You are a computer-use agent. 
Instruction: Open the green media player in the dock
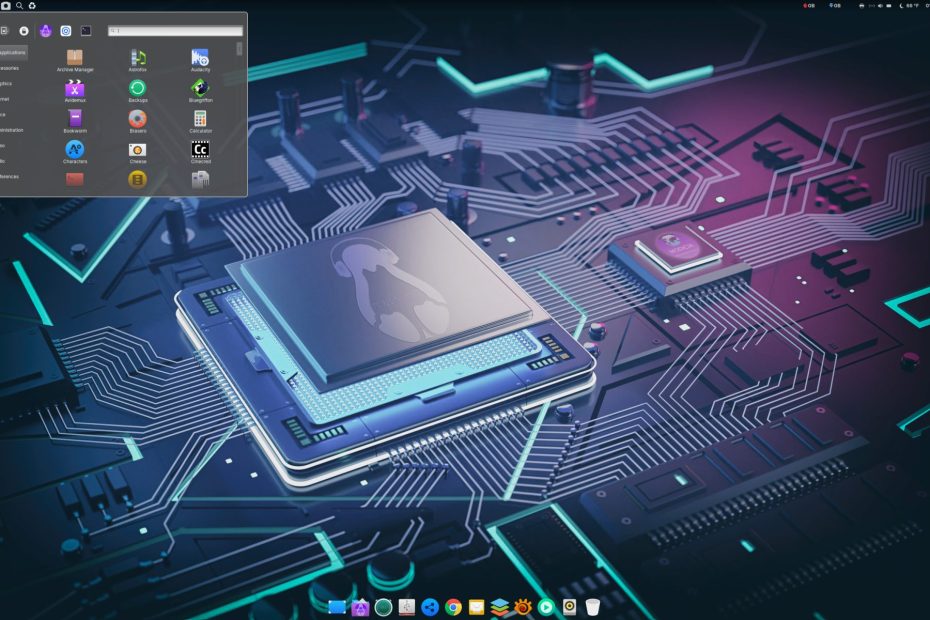pyautogui.click(x=546, y=607)
